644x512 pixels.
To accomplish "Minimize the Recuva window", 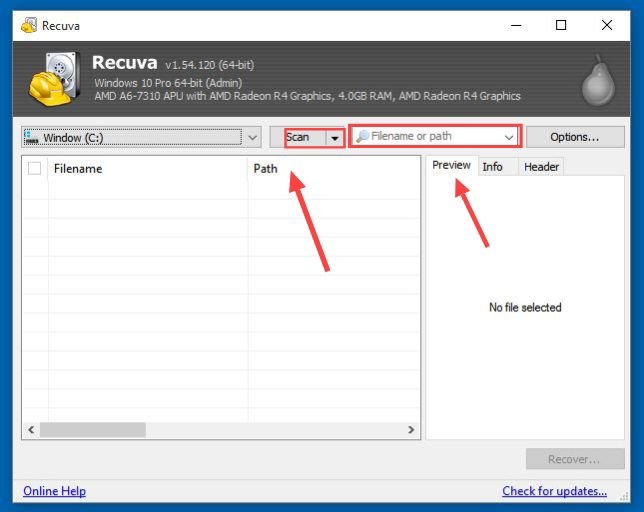I will click(x=516, y=25).
